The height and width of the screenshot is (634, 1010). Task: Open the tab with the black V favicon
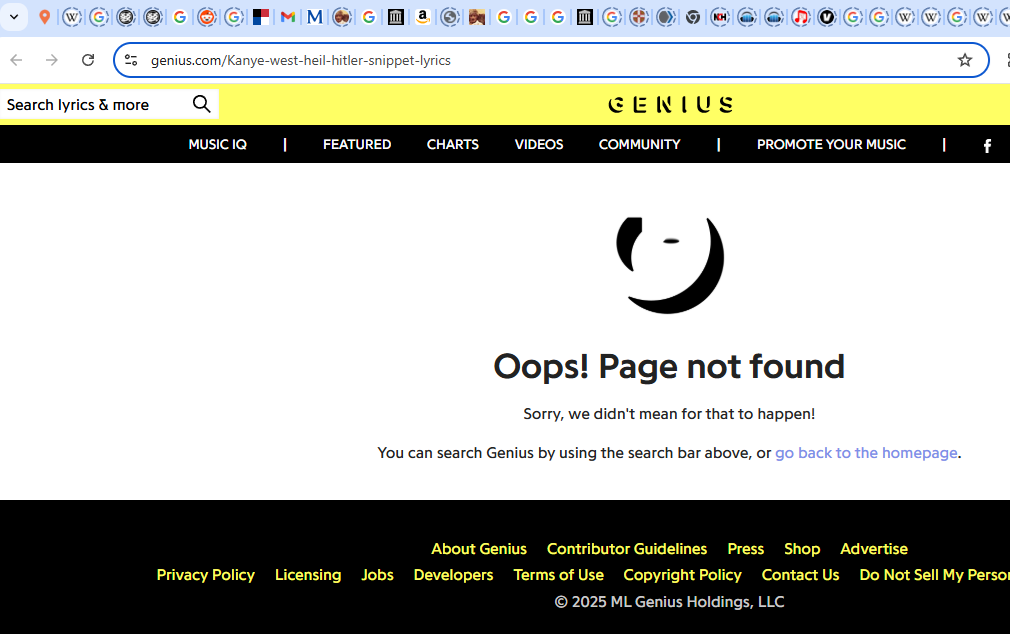coord(827,17)
